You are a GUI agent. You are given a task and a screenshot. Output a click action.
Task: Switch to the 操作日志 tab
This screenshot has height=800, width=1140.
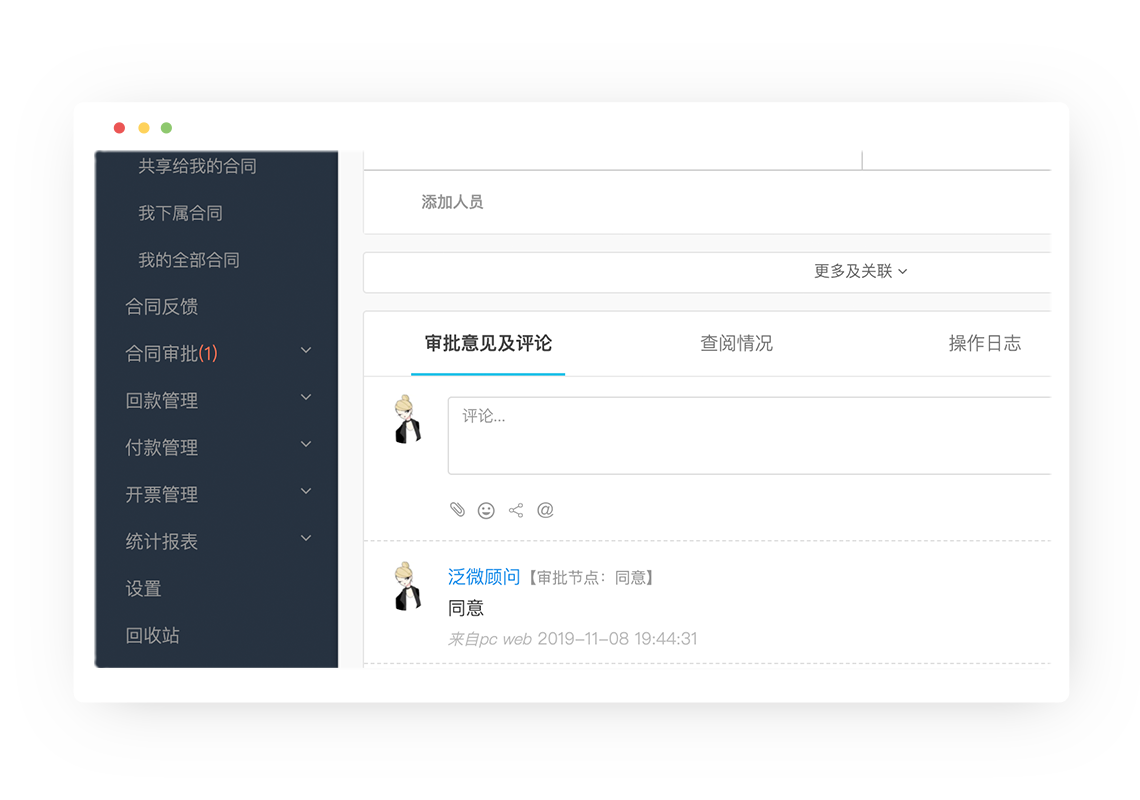[x=984, y=343]
